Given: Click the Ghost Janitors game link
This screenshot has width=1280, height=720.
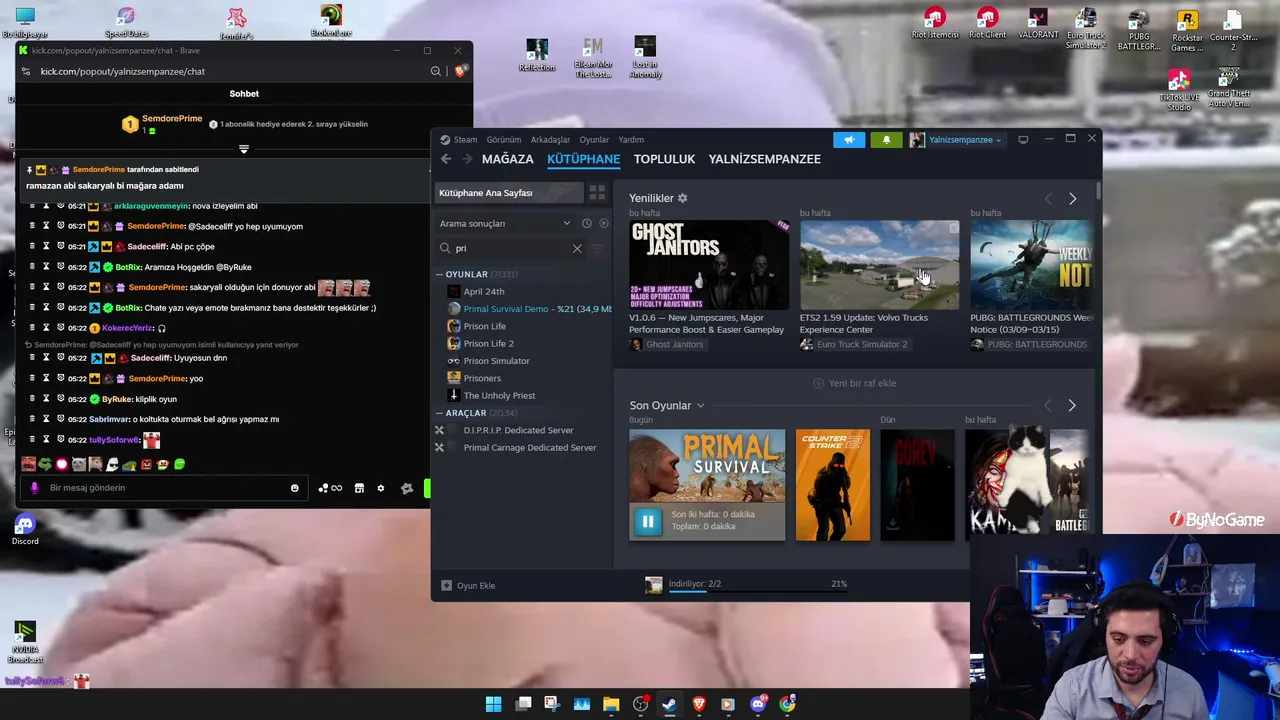Looking at the screenshot, I should tap(674, 345).
